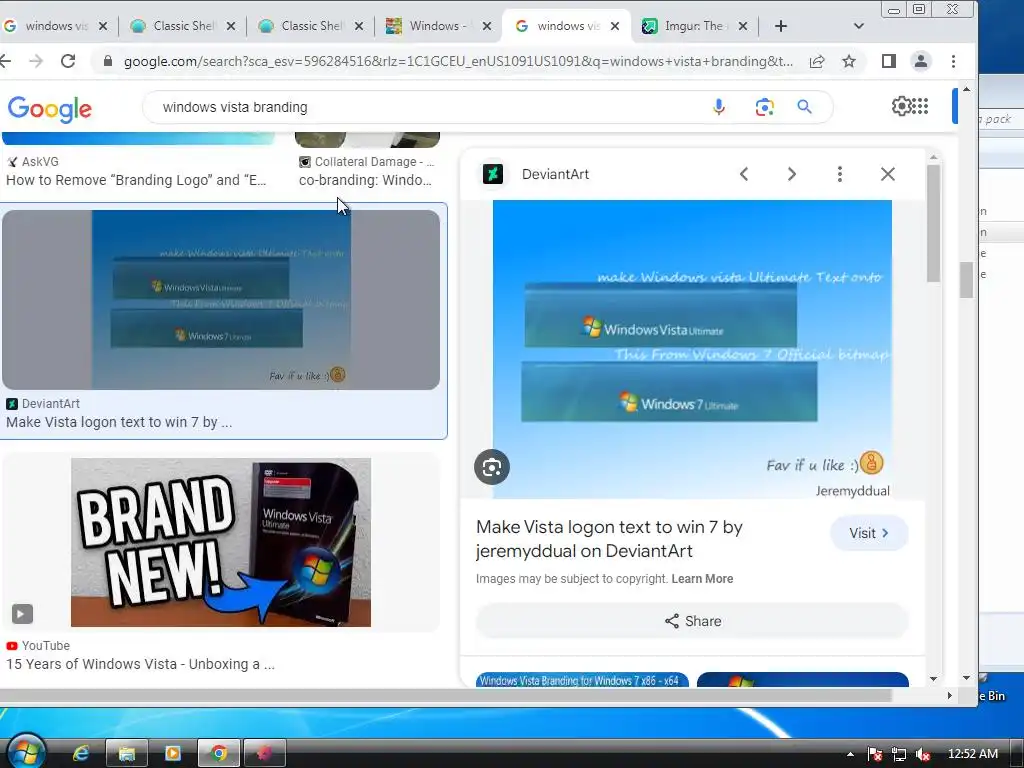Image resolution: width=1024 pixels, height=768 pixels.
Task: Open the Learn More copyright link
Action: click(x=702, y=579)
